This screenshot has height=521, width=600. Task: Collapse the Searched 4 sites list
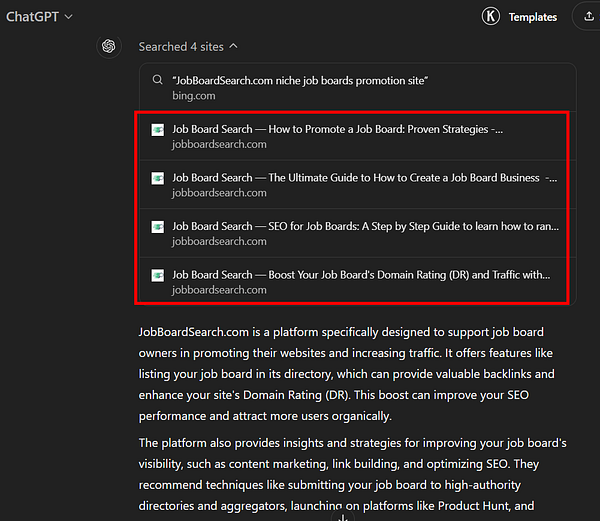click(180, 46)
